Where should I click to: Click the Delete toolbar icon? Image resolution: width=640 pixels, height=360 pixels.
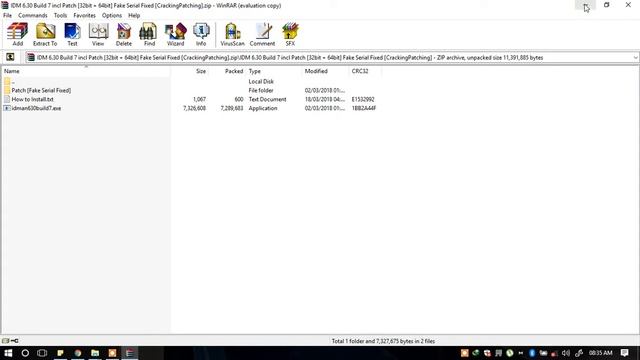[124, 34]
